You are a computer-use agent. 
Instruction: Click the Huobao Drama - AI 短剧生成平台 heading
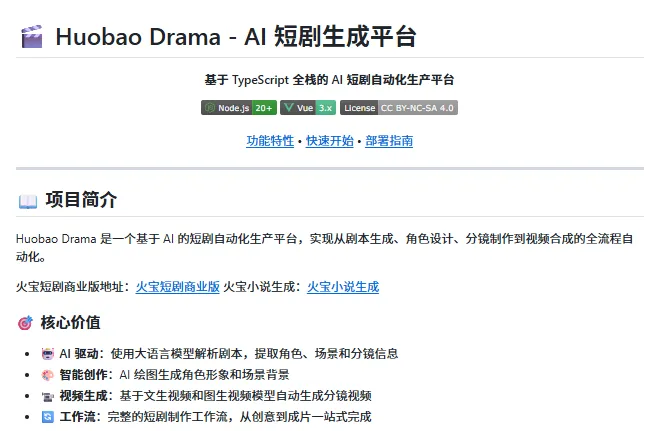click(x=236, y=37)
